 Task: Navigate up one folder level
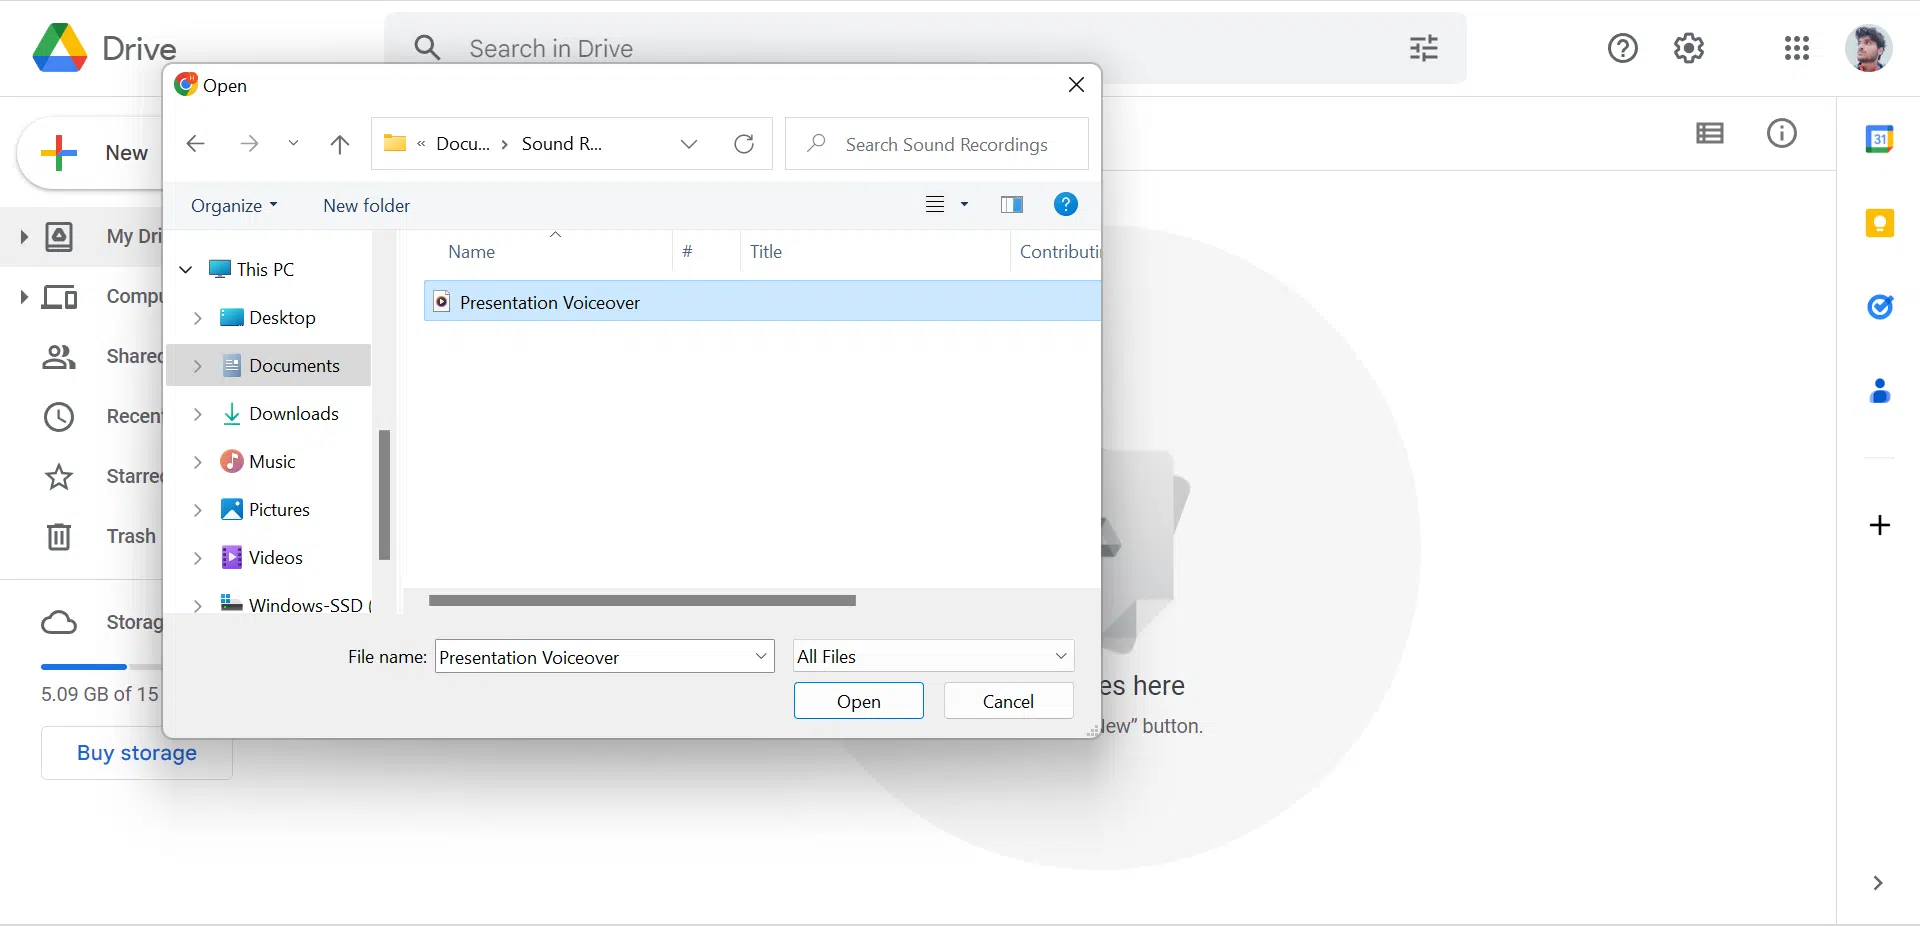(x=340, y=144)
